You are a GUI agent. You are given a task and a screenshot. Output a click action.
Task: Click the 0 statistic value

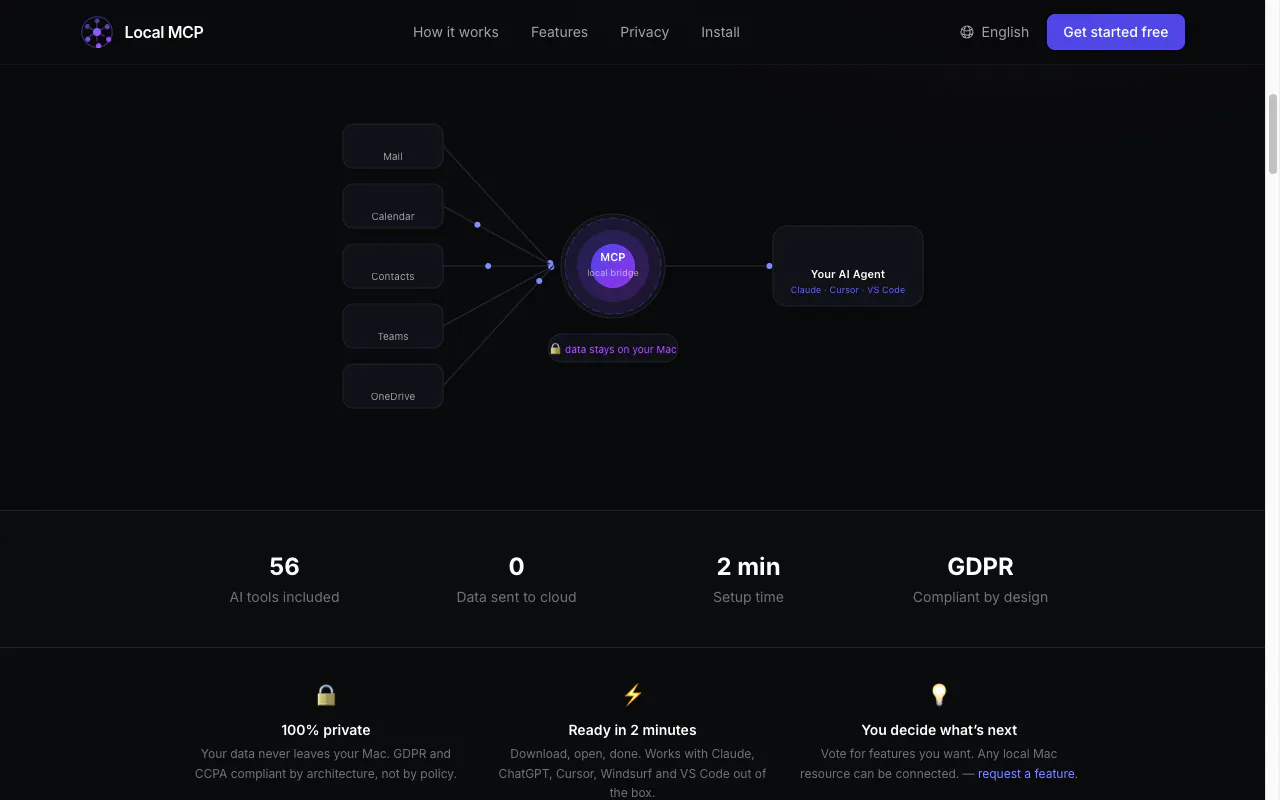(516, 566)
